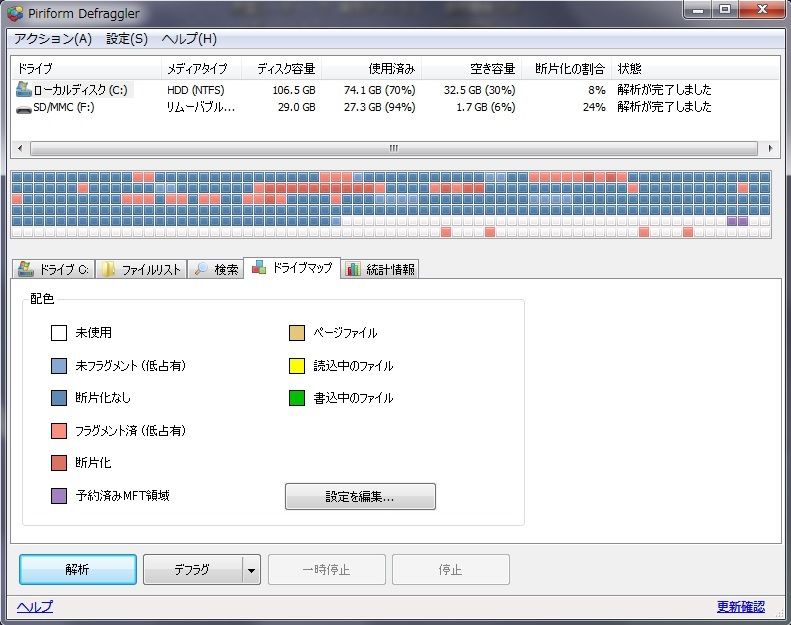Image resolution: width=791 pixels, height=625 pixels.
Task: Click the 未フラグメント(低占有) light blue swatch
Action: tap(59, 366)
